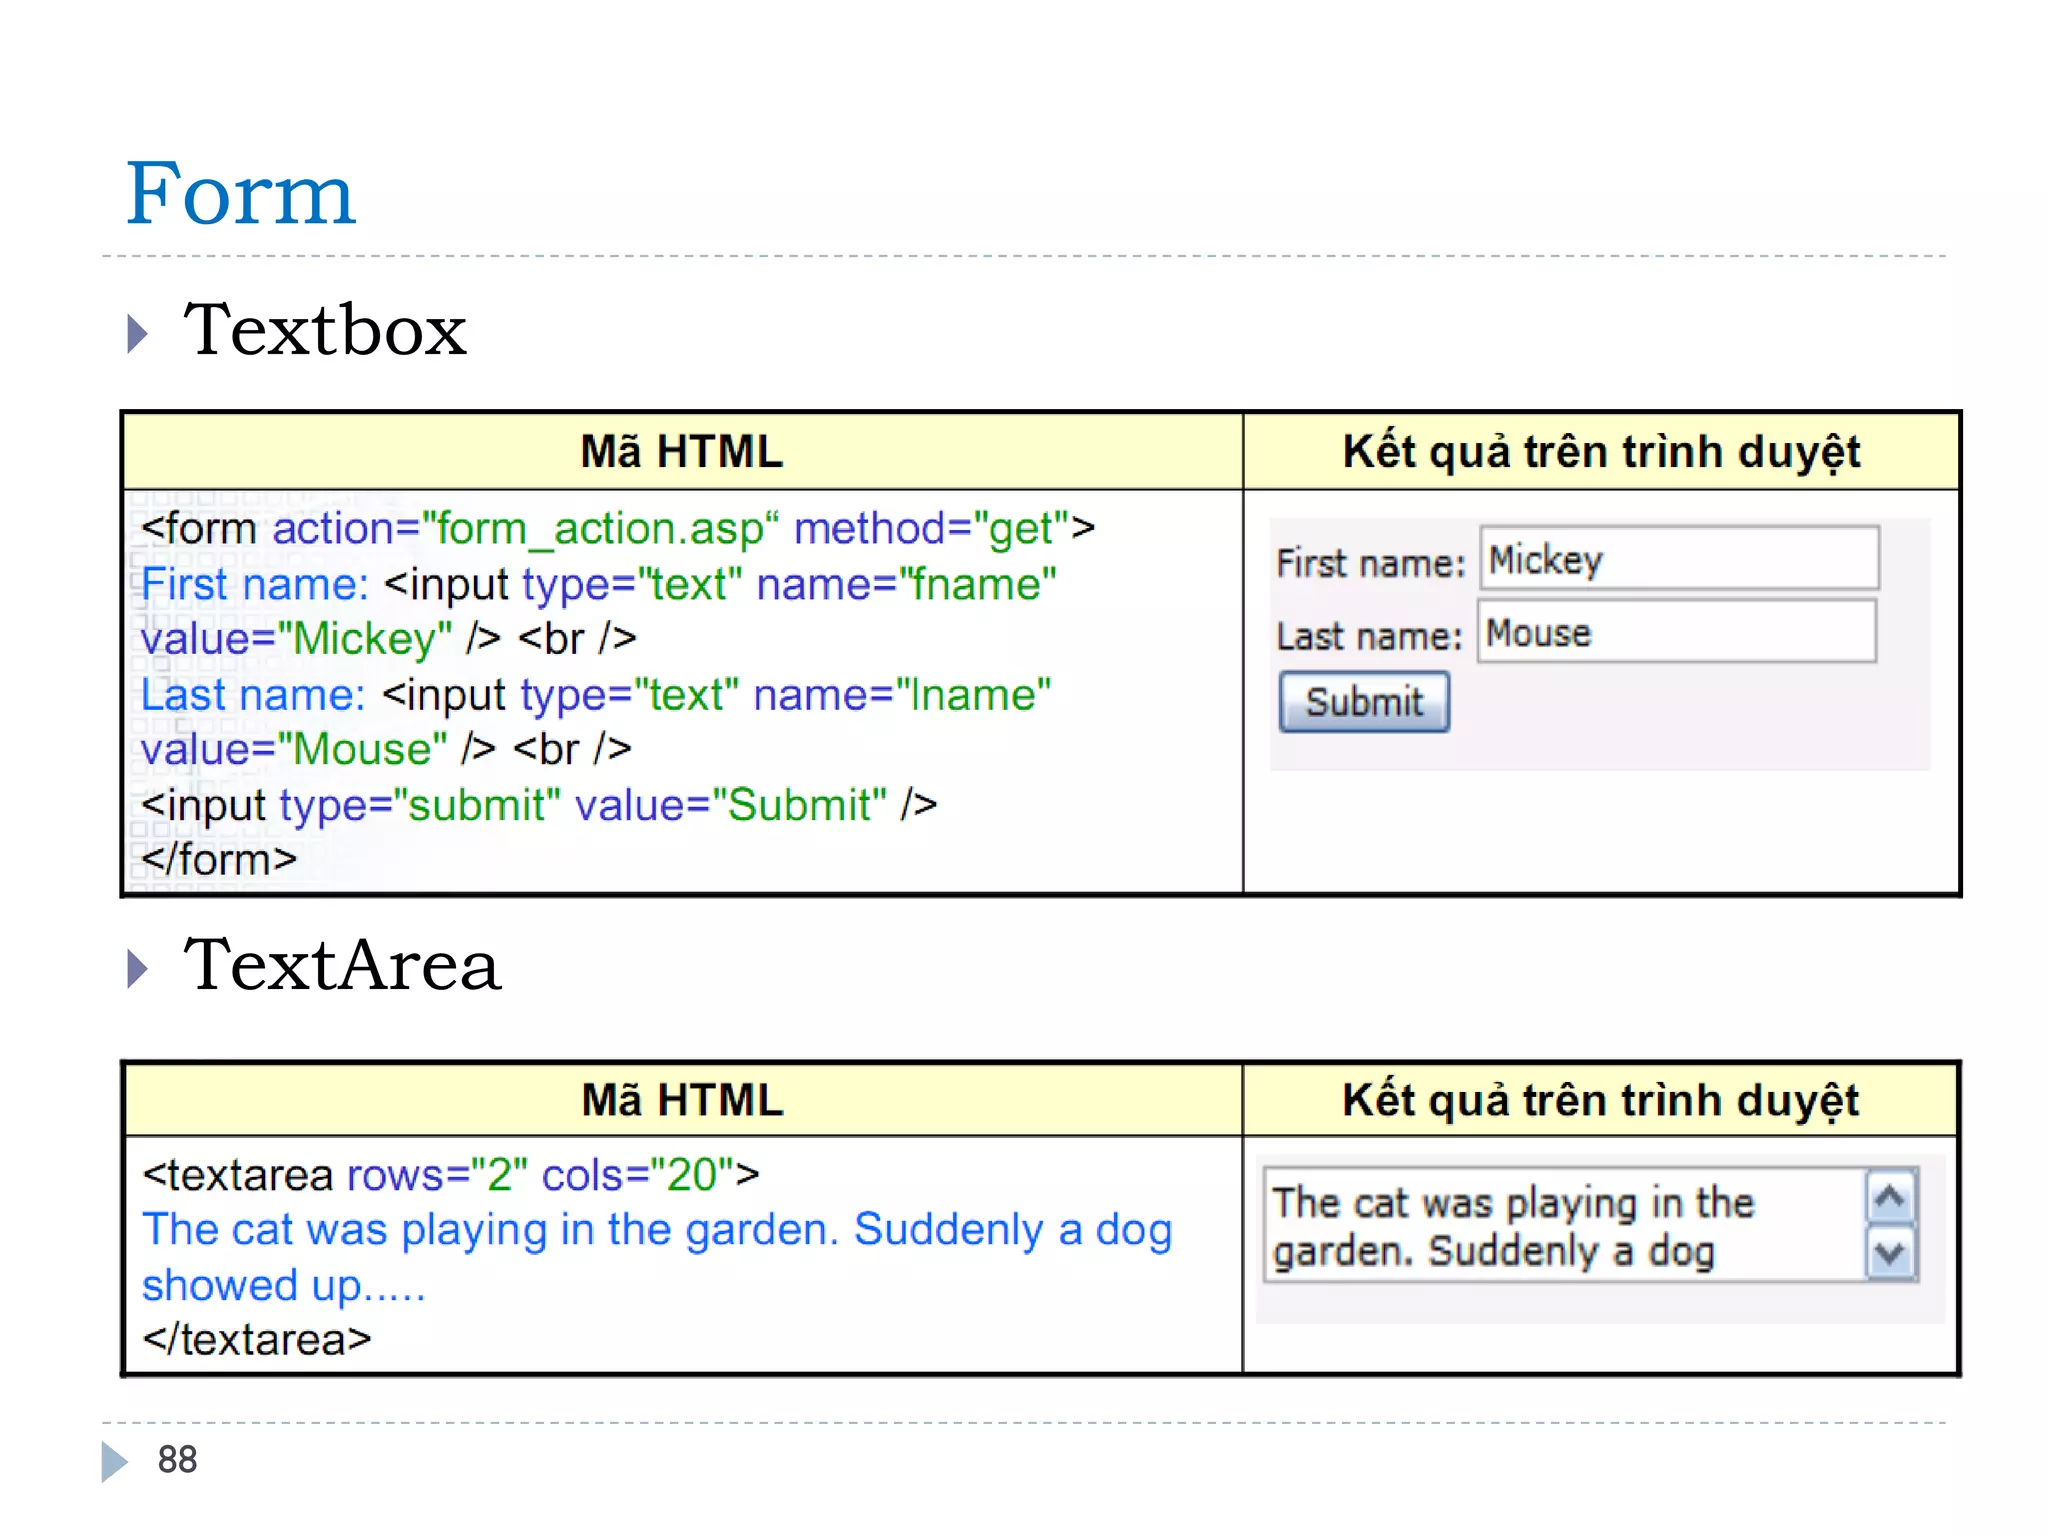2048x1536 pixels.
Task: Click the "showed up....." code line
Action: [x=284, y=1285]
